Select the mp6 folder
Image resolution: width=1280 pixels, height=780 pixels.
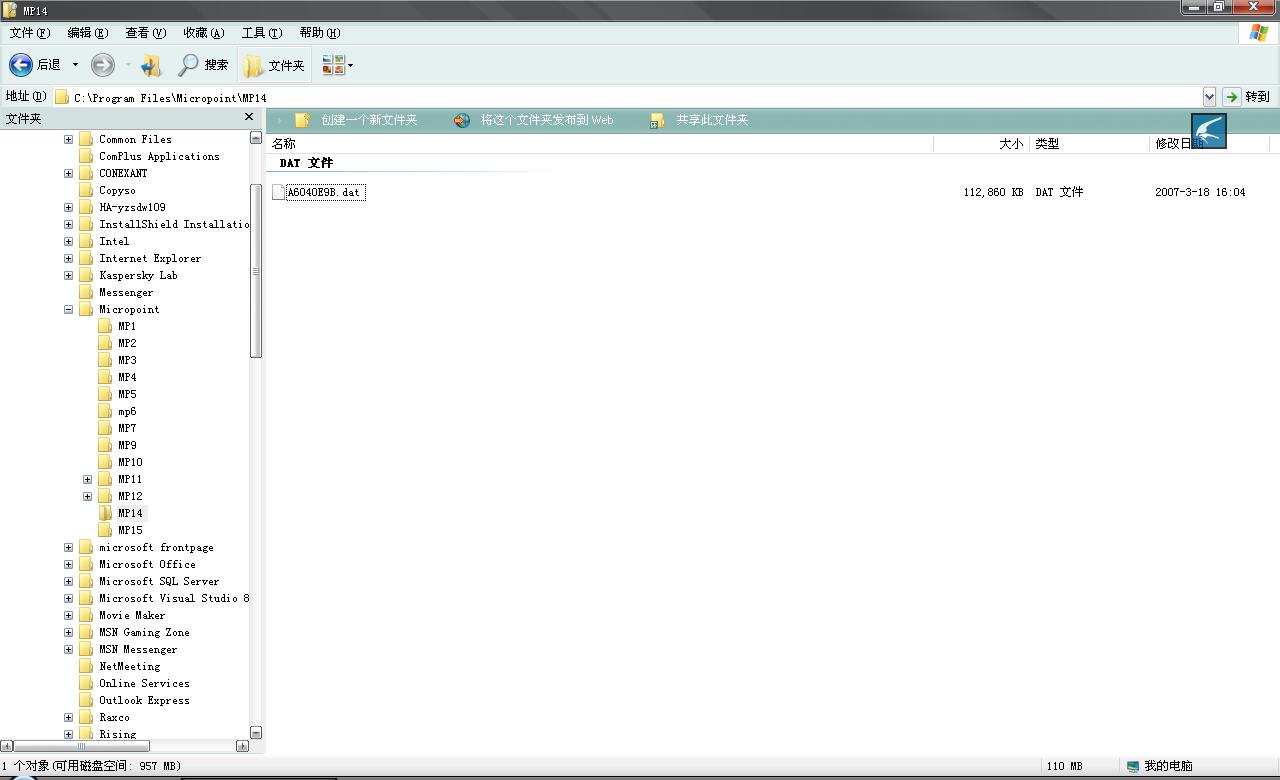[127, 411]
